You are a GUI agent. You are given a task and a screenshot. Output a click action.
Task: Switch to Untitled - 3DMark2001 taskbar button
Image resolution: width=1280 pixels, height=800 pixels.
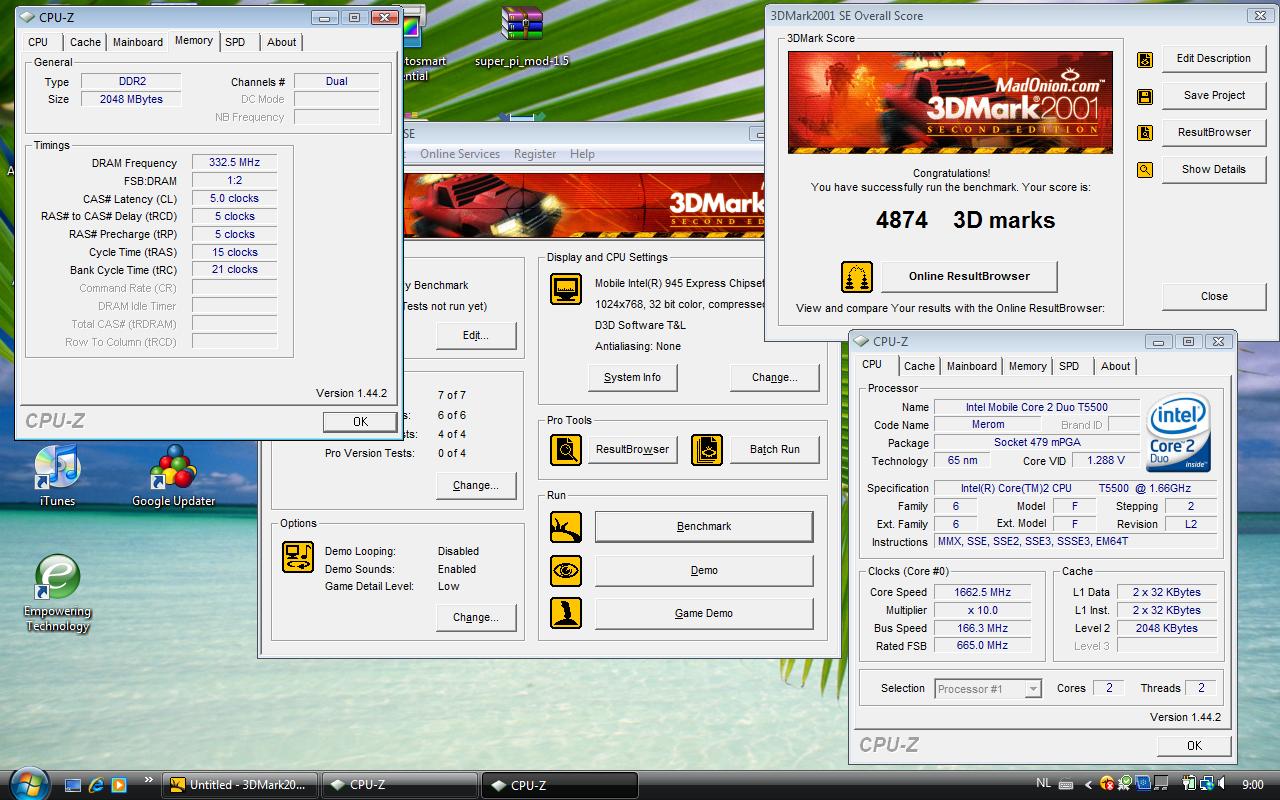click(x=240, y=785)
